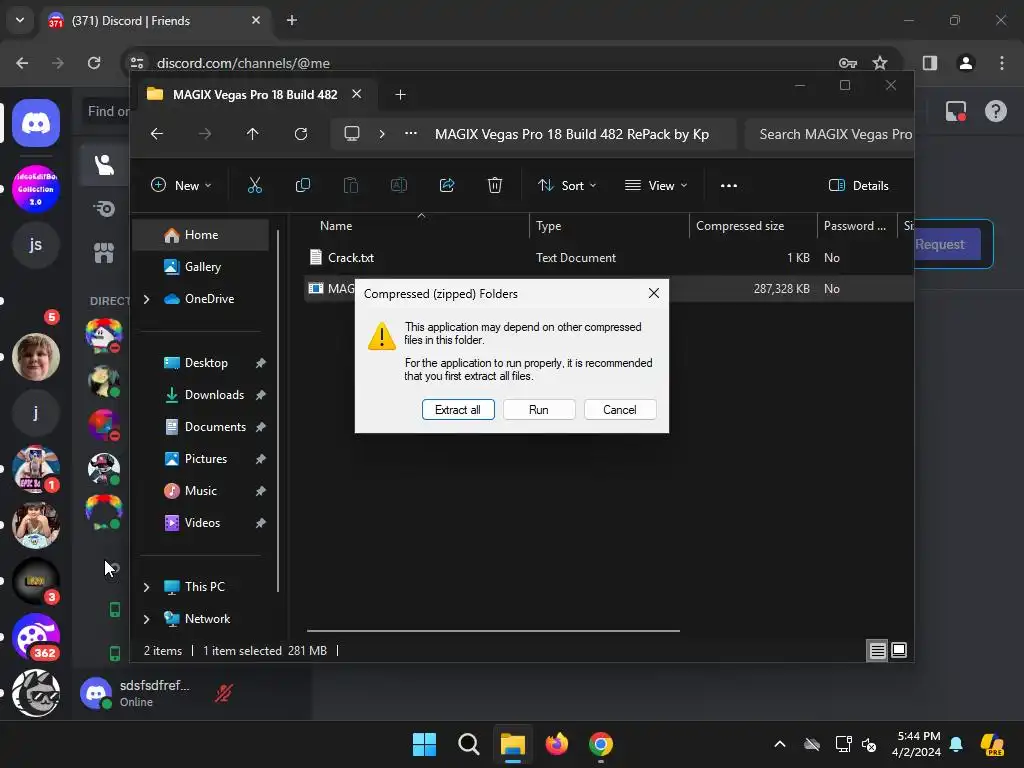
Task: Bookmark this page with Chrome star icon
Action: click(x=880, y=63)
